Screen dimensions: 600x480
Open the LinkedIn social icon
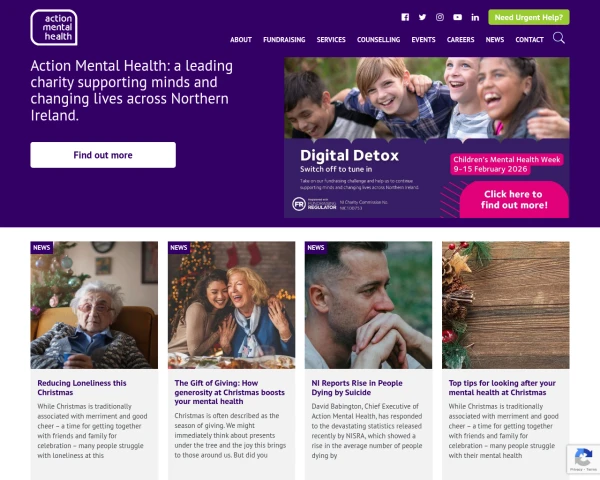(x=475, y=17)
